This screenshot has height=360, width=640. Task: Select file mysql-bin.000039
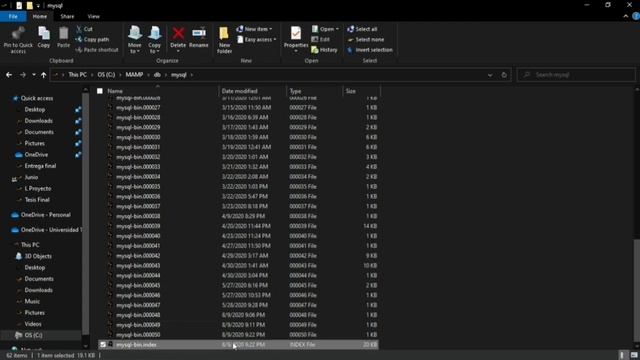pyautogui.click(x=239, y=226)
